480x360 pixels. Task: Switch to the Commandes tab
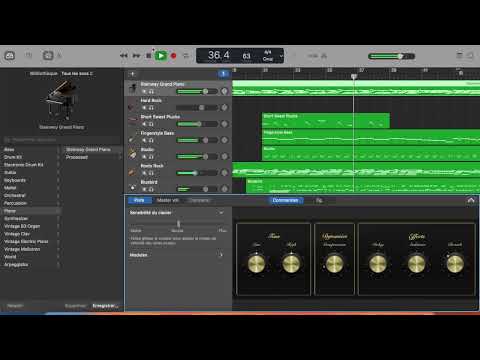click(x=286, y=200)
